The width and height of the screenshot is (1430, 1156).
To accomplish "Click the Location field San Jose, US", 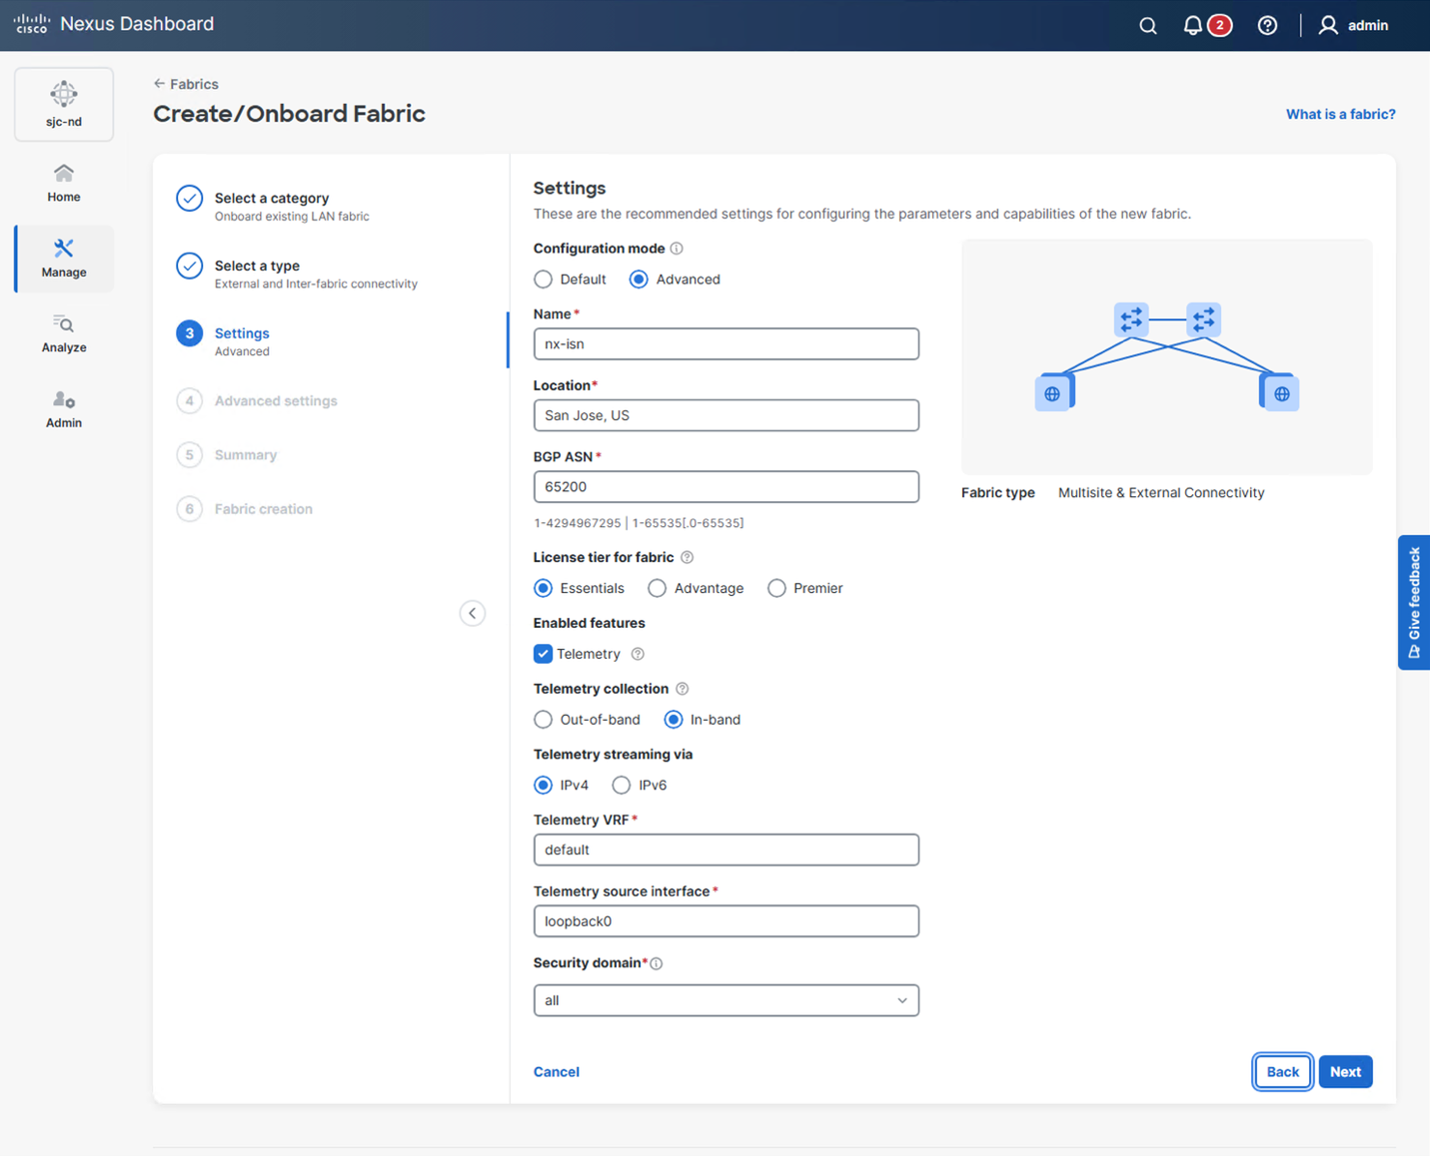I will [x=726, y=415].
